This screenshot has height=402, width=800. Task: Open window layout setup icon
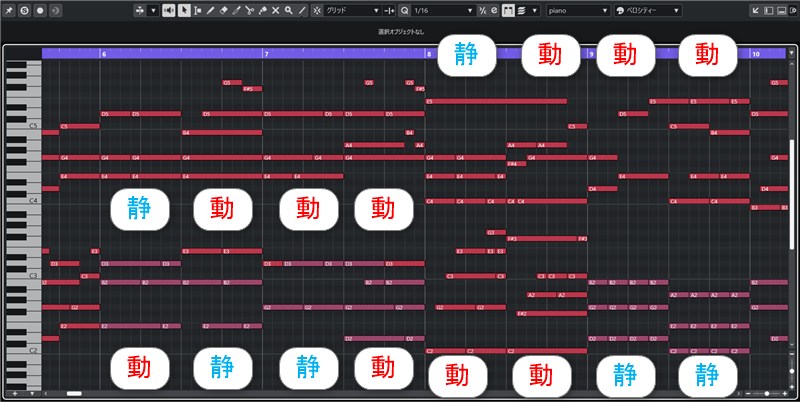click(793, 10)
